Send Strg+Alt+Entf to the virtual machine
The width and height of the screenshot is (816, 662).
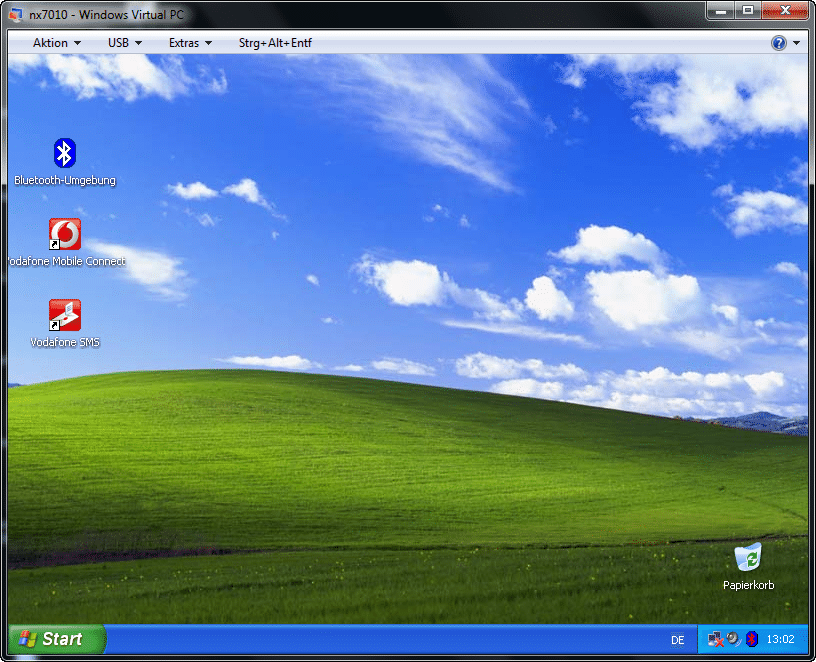point(275,43)
